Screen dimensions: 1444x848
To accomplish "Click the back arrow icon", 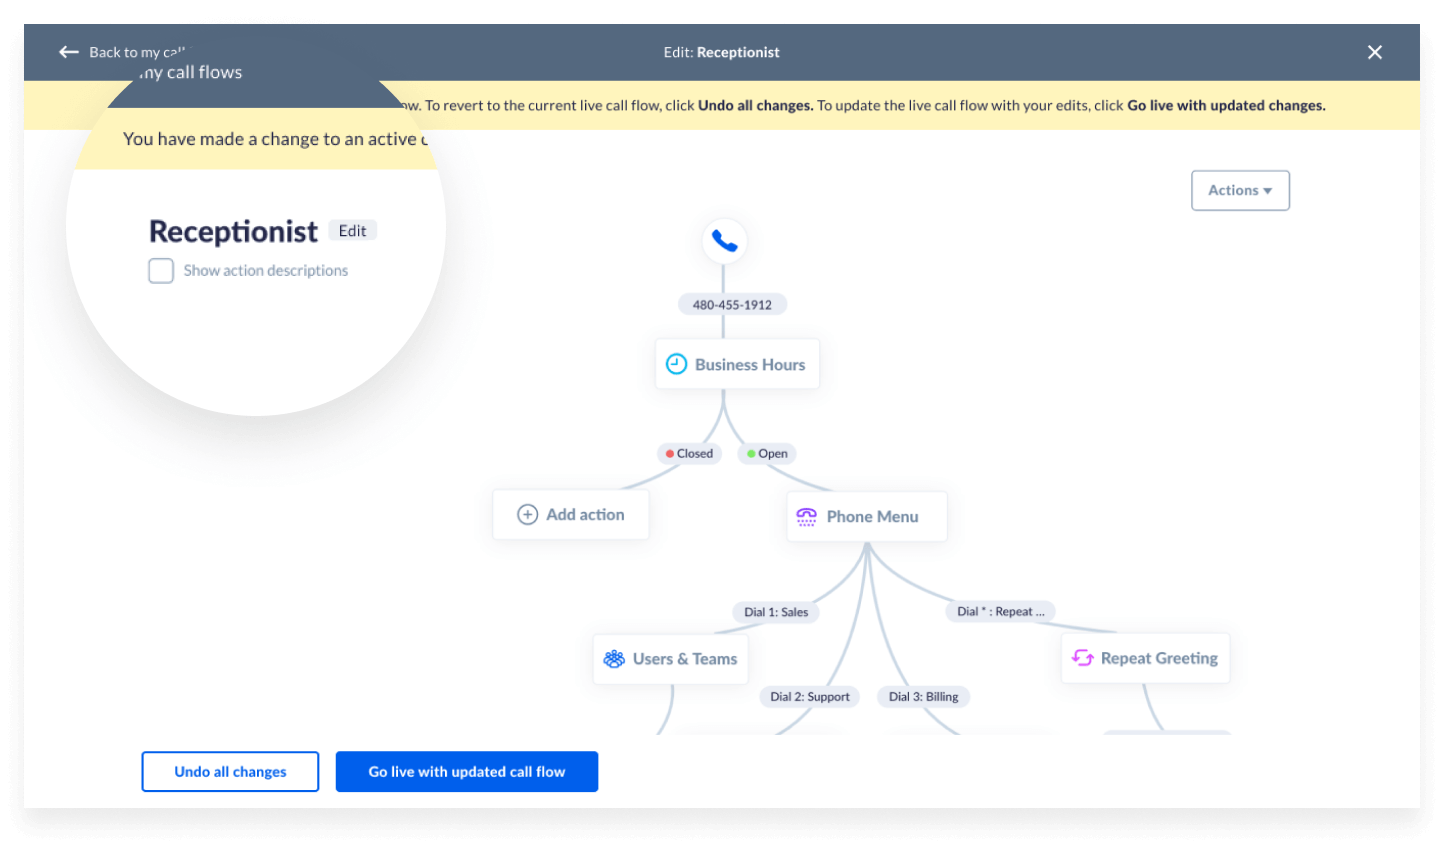I will tap(69, 52).
